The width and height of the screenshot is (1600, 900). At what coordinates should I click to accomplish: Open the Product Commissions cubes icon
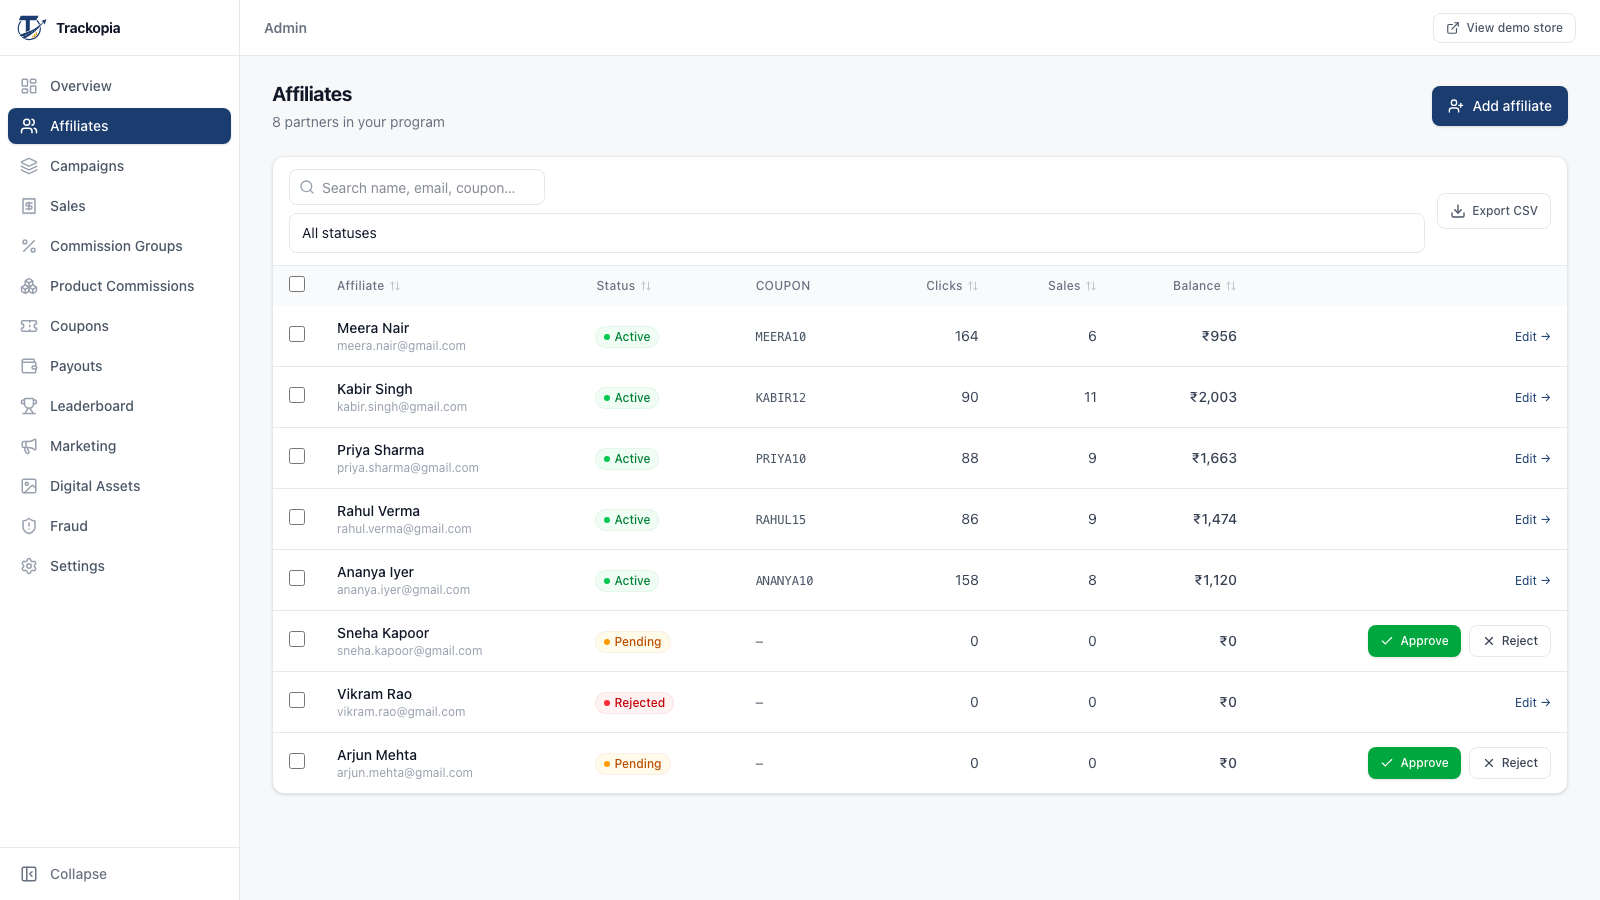[29, 286]
